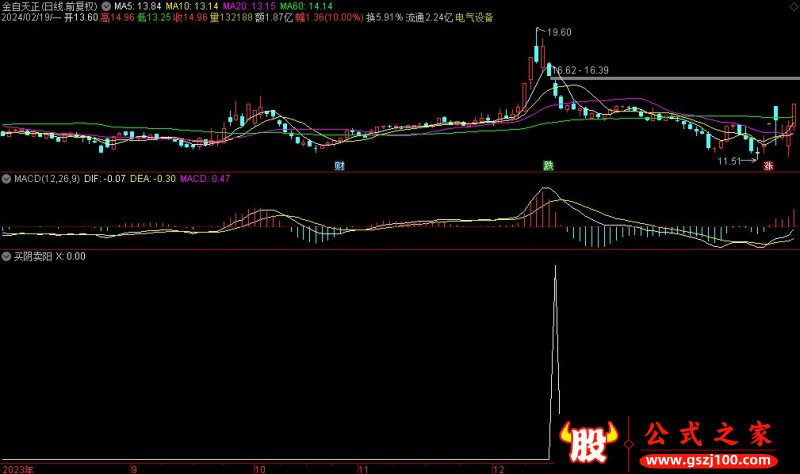This screenshot has height=474, width=800.
Task: Click the X: 0.00 indicator value
Action: point(70,256)
